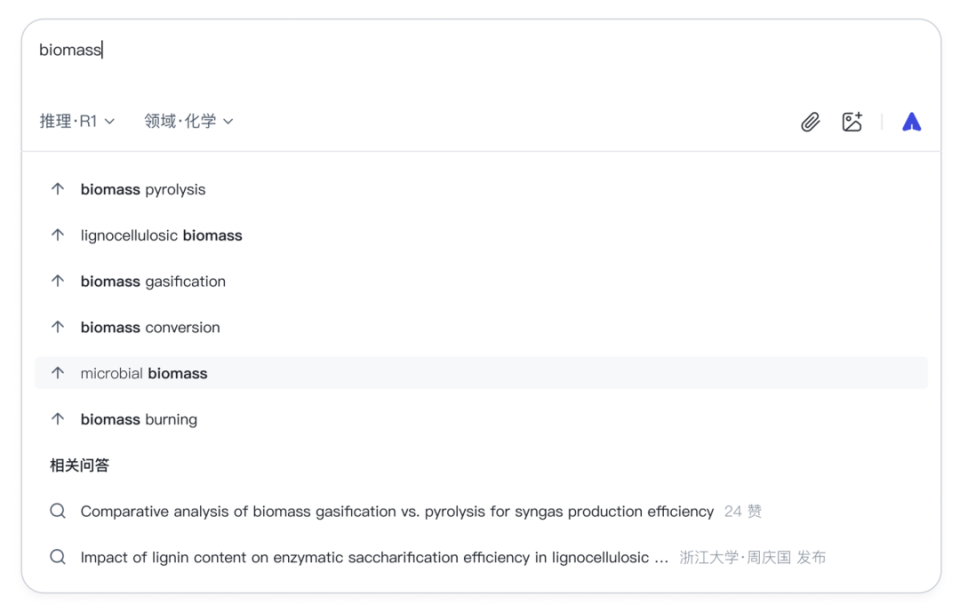The image size is (960, 612).
Task: Click arrow icon beside lignocellulosic biomass
Action: (x=58, y=235)
